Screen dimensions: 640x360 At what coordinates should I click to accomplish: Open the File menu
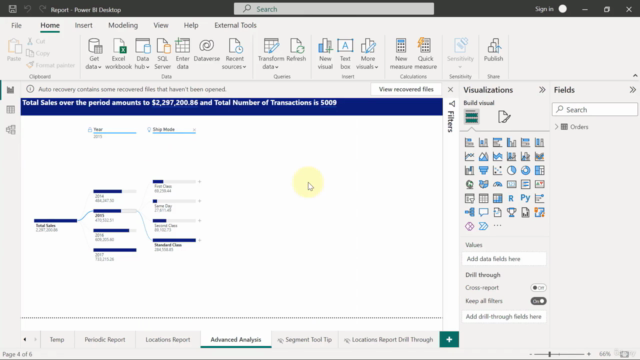(x=16, y=25)
